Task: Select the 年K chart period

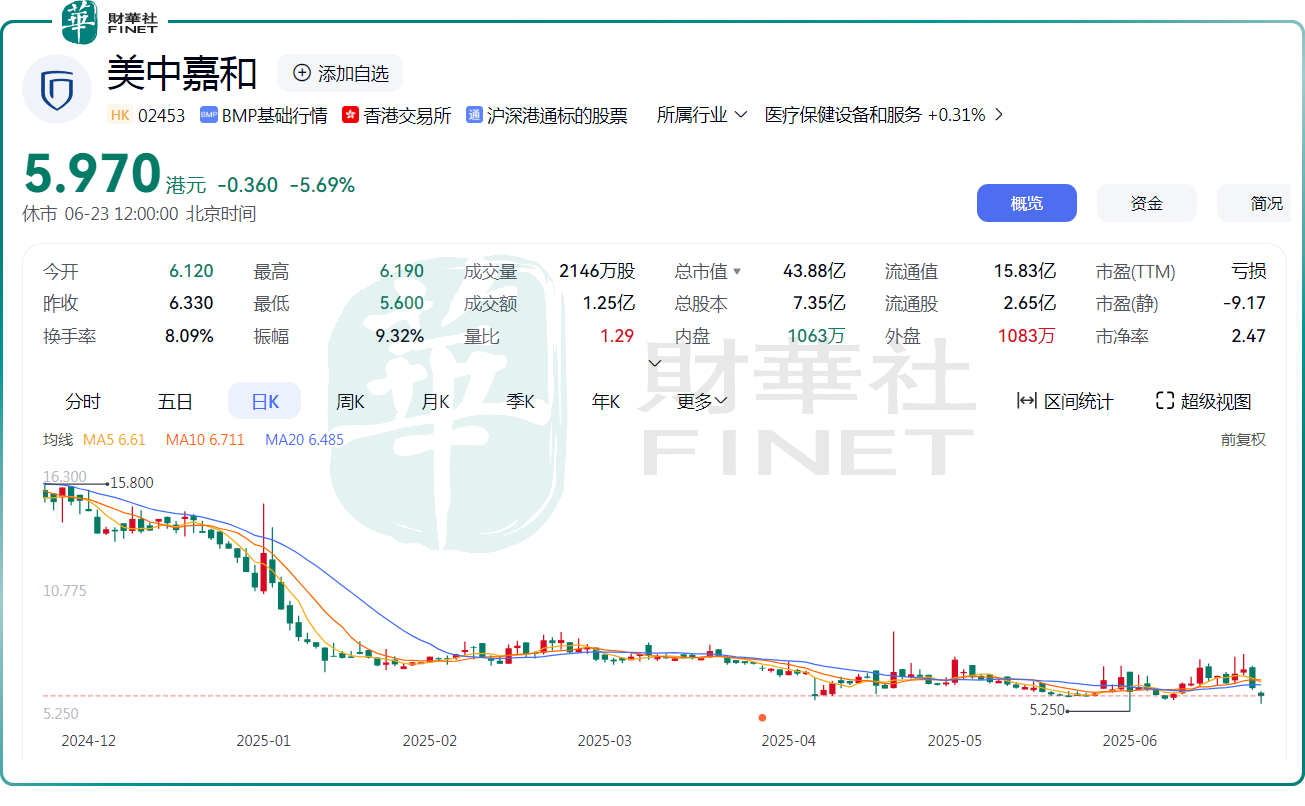Action: click(606, 401)
